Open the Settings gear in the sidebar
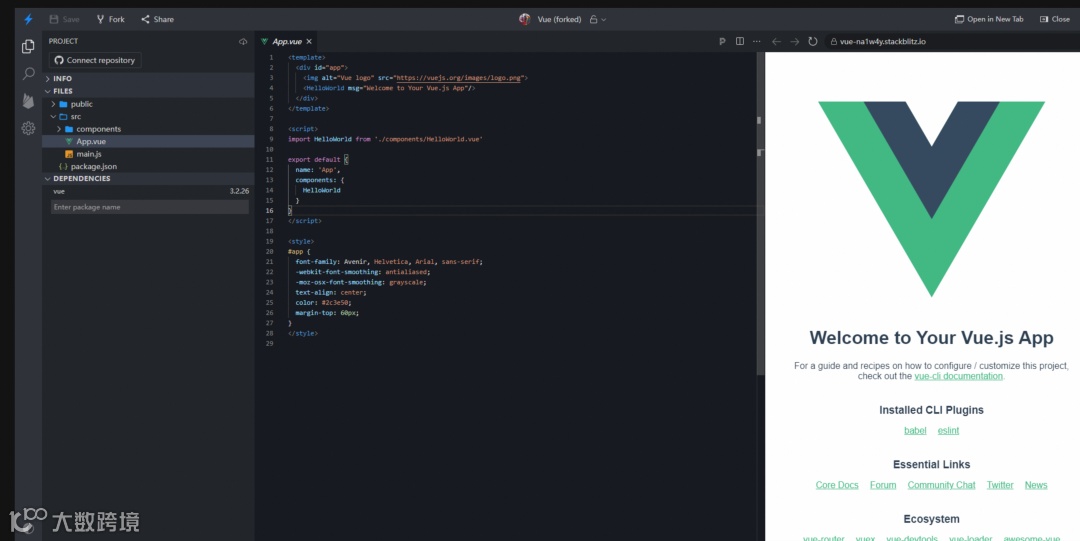1080x541 pixels. pos(28,128)
